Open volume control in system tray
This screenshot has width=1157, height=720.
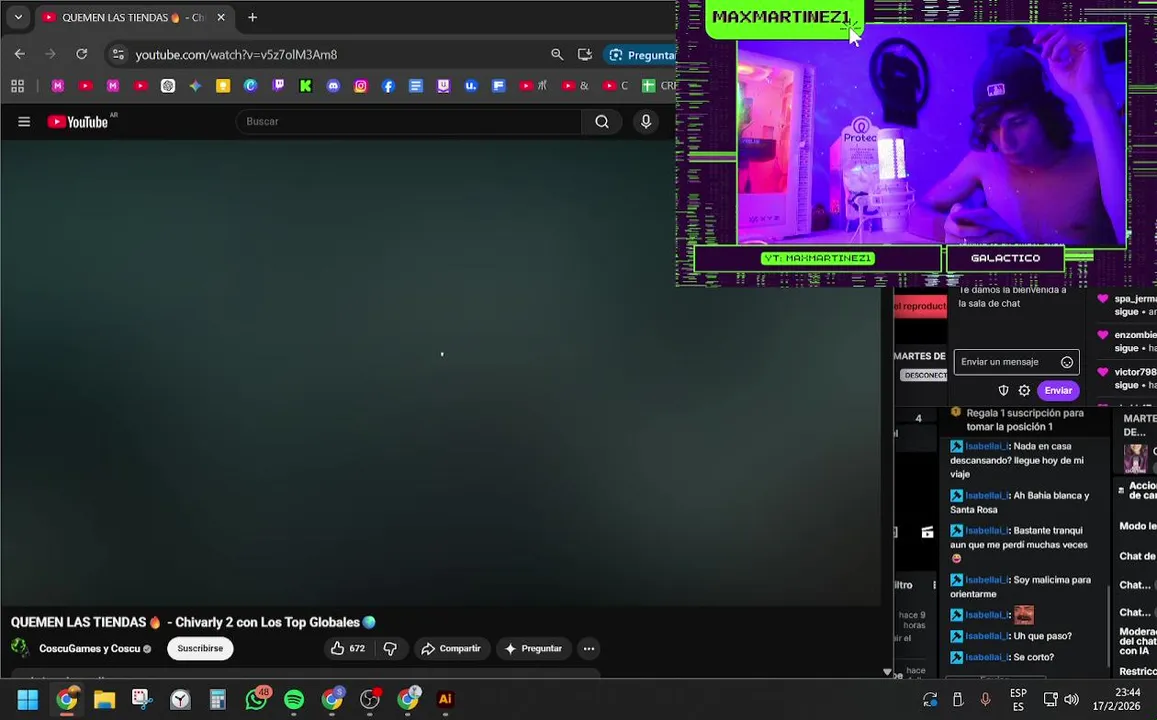pyautogui.click(x=1071, y=699)
